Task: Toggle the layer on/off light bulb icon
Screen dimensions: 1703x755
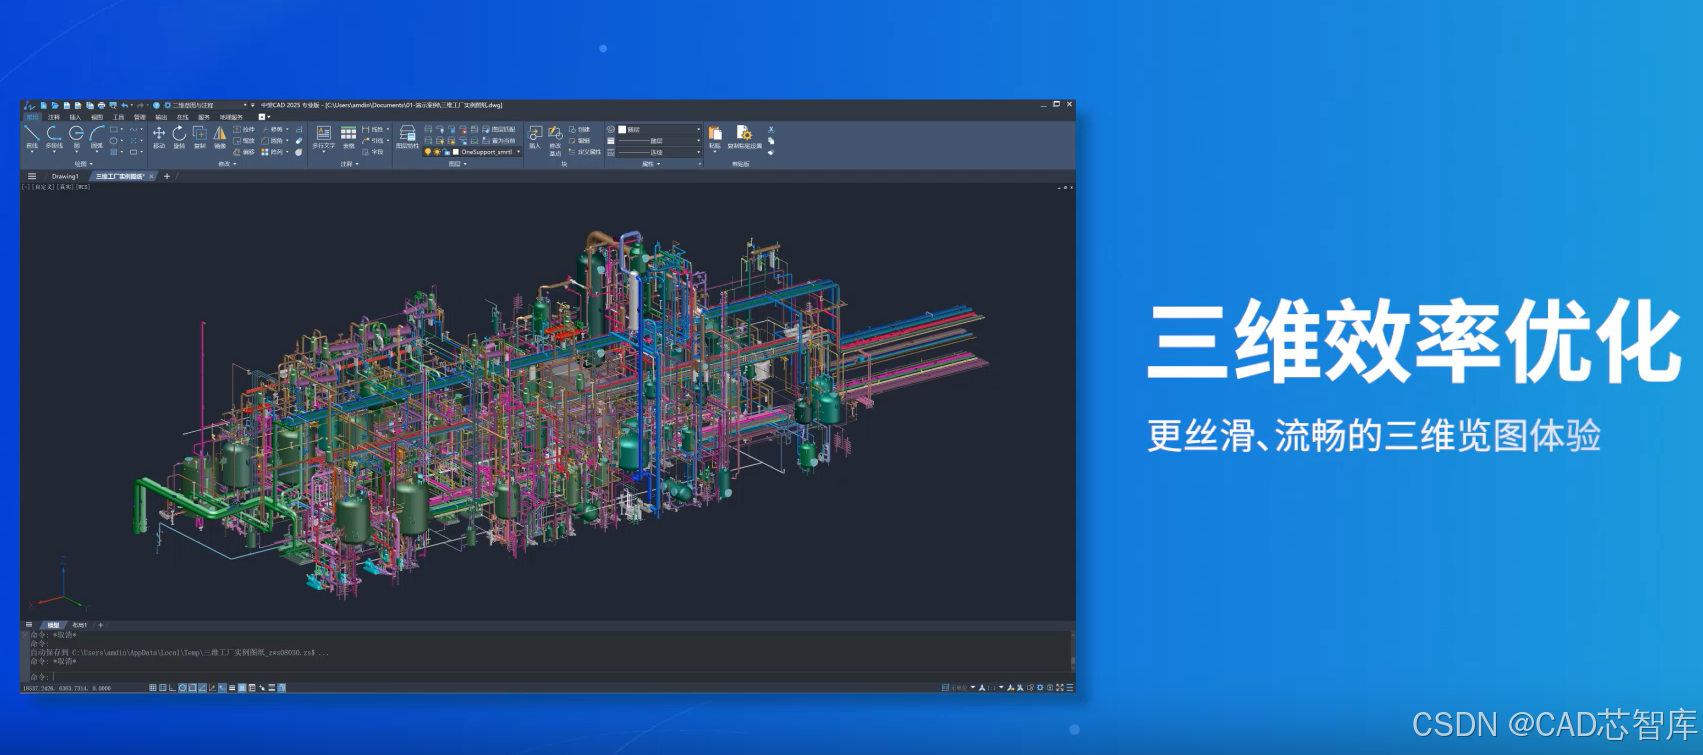Action: 427,152
